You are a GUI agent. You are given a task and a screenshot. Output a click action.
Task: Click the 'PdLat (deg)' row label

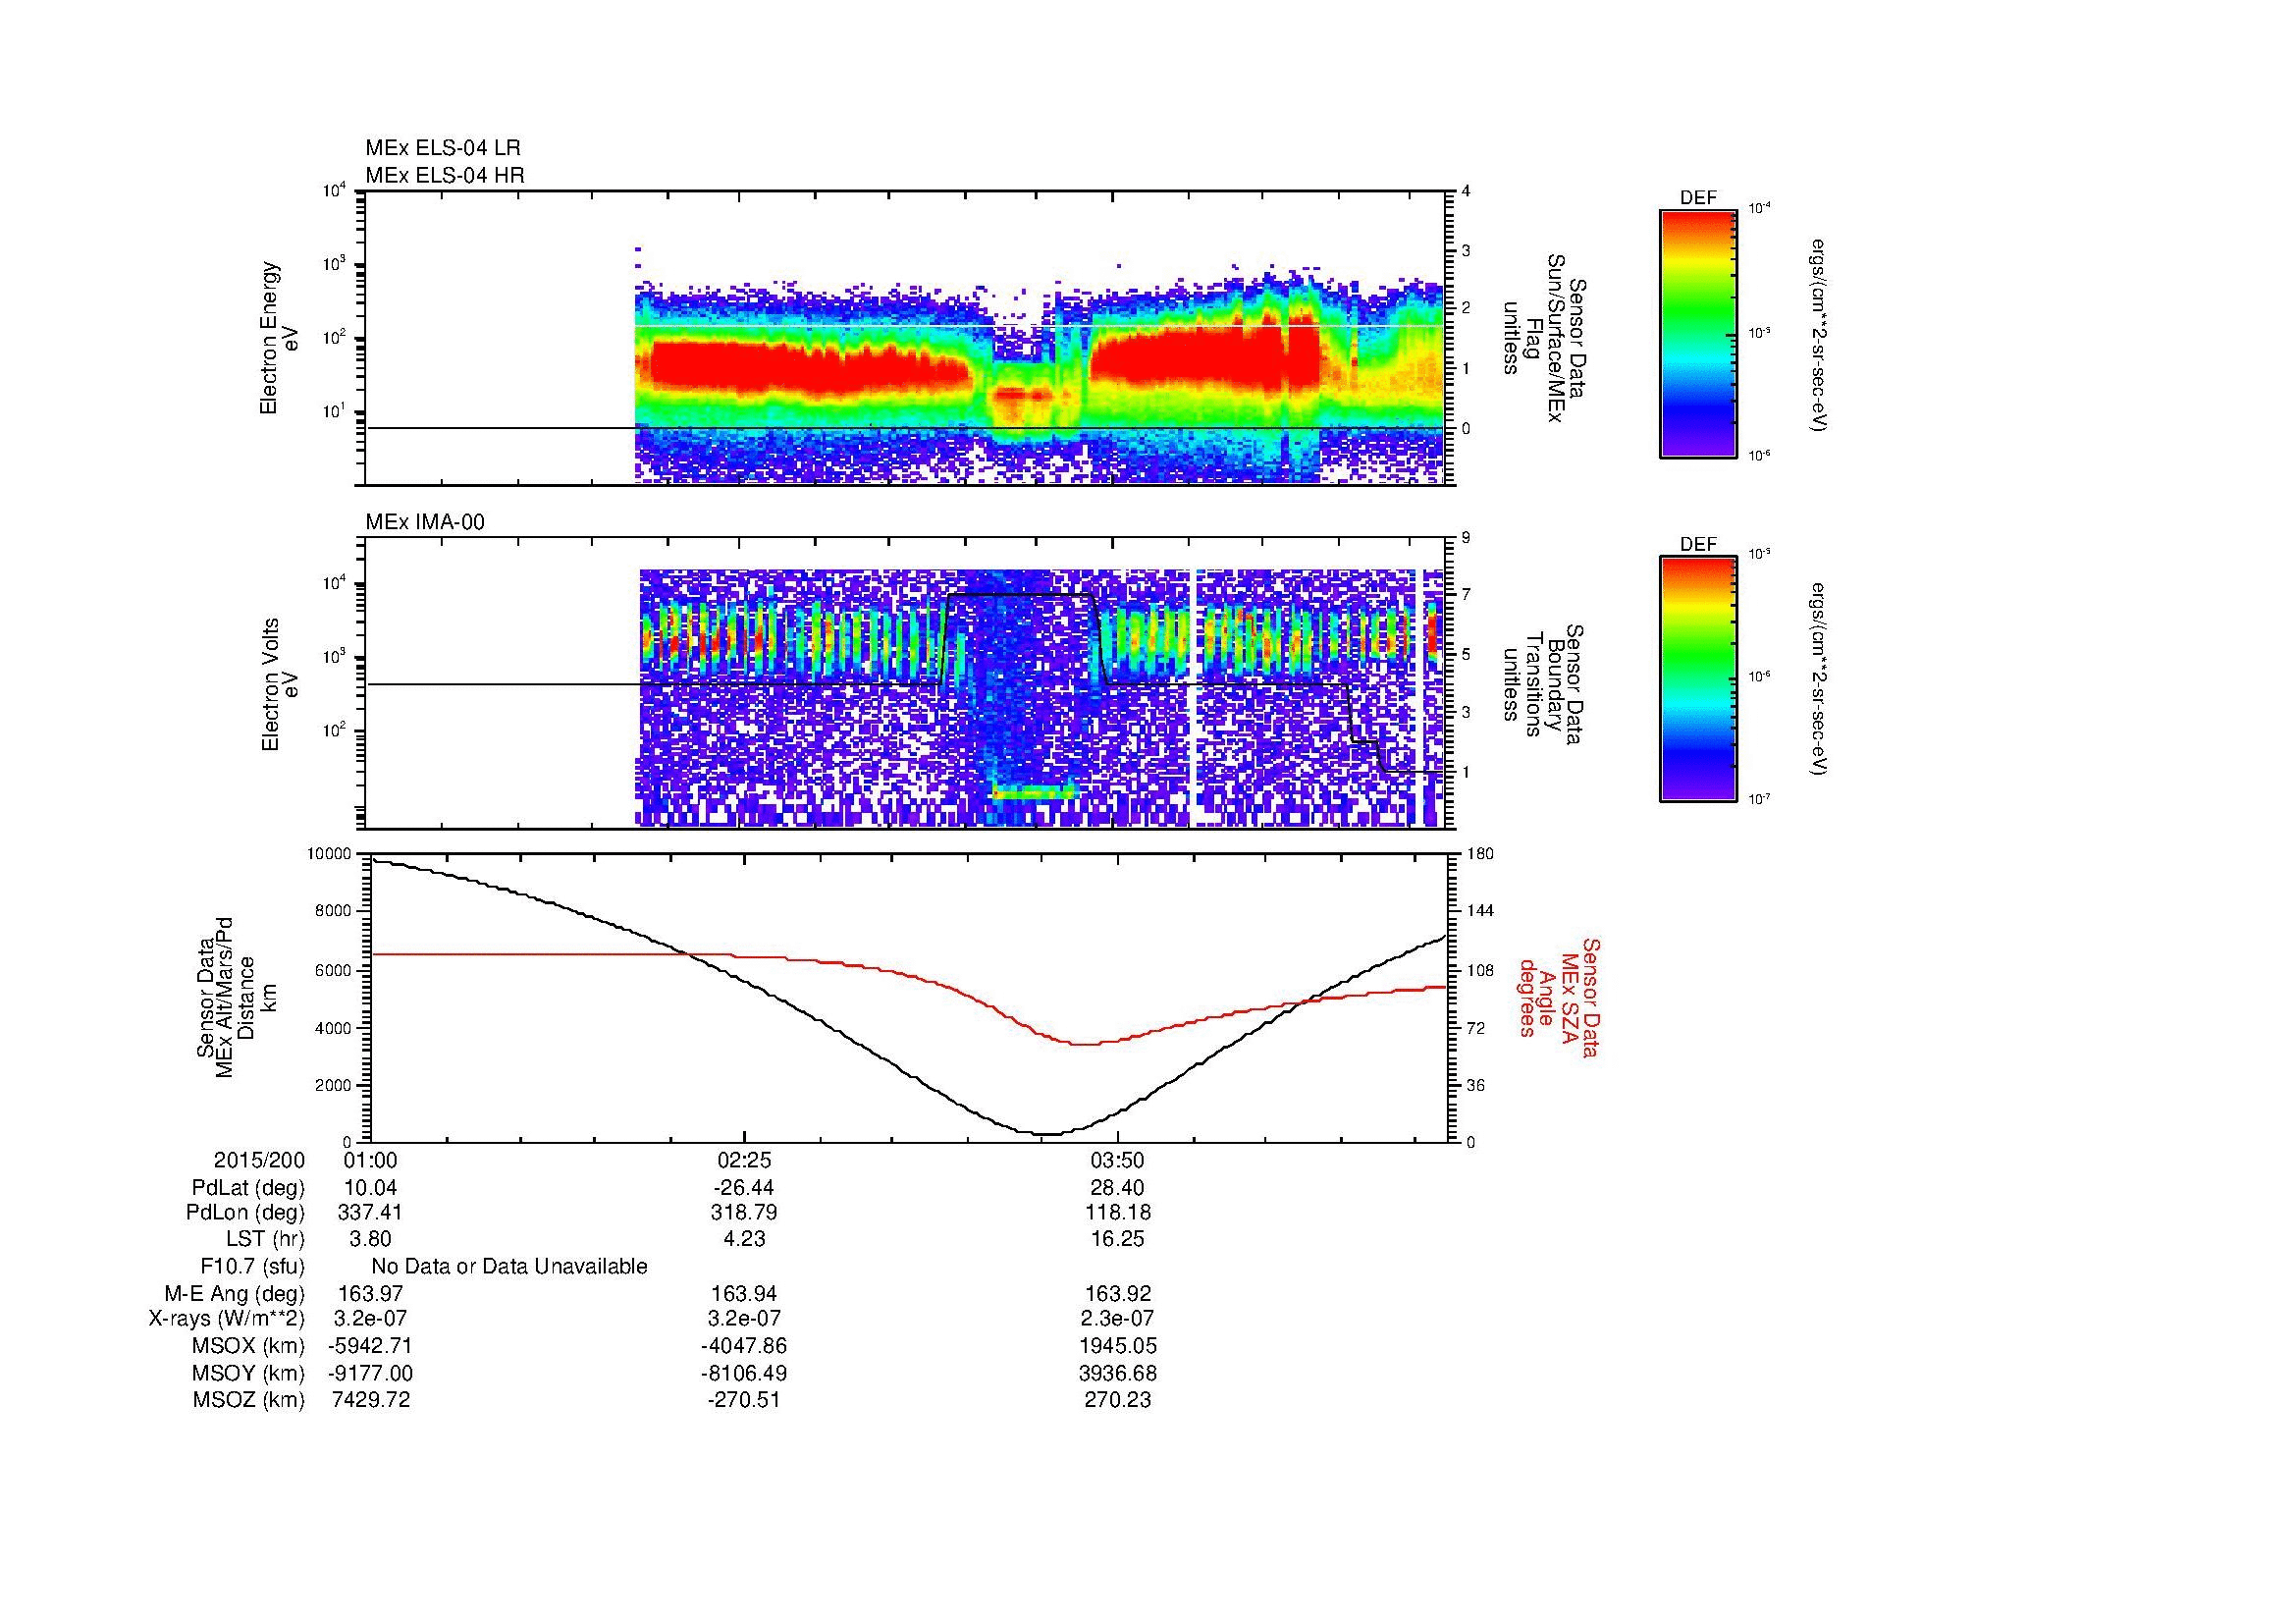click(x=248, y=1188)
